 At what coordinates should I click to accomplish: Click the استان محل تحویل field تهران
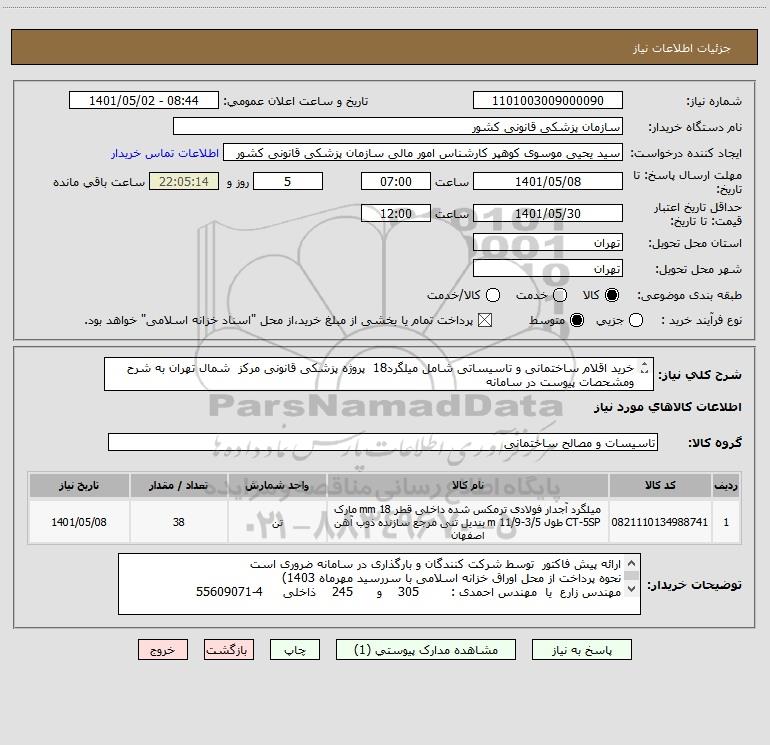[x=548, y=242]
